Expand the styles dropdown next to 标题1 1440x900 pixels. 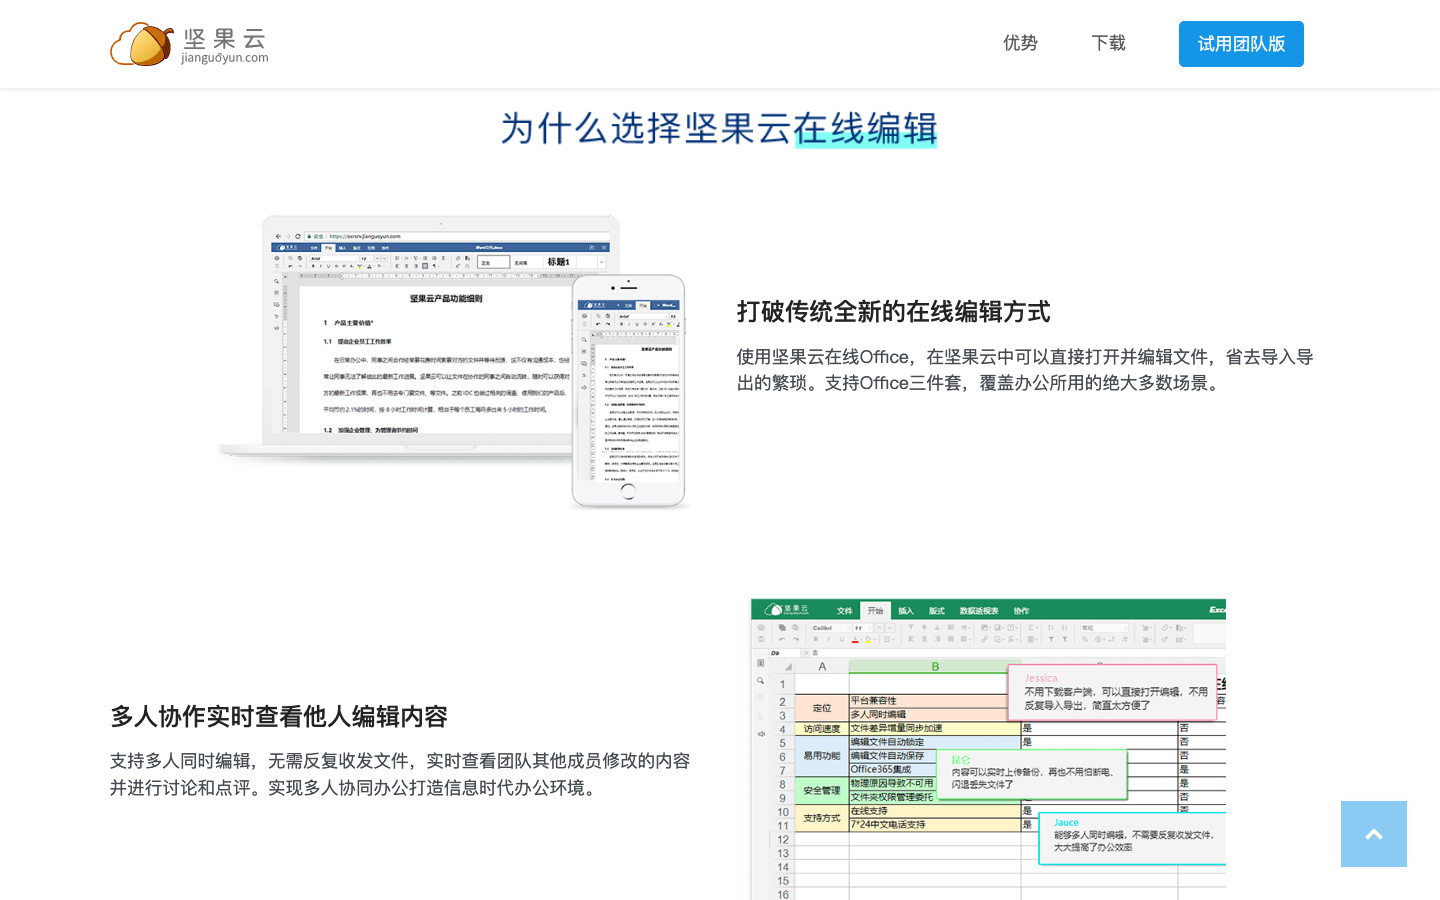point(602,262)
